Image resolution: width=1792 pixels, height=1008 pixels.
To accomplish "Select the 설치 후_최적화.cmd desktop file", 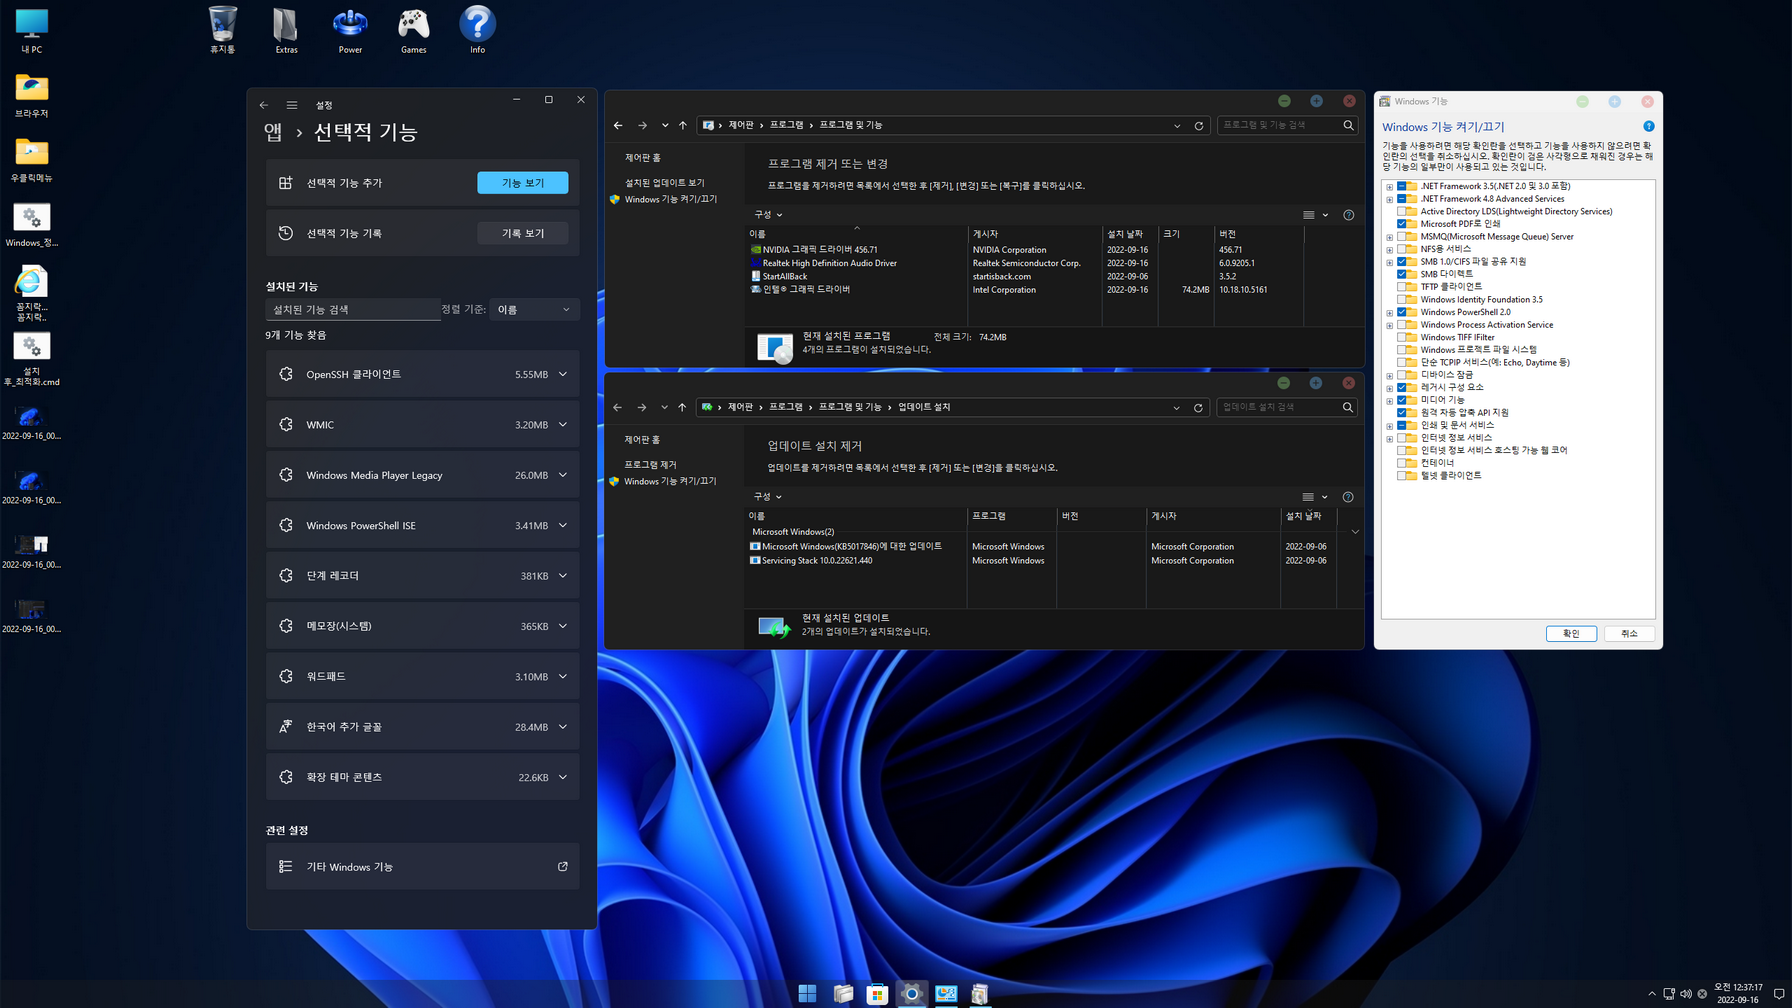I will [31, 359].
